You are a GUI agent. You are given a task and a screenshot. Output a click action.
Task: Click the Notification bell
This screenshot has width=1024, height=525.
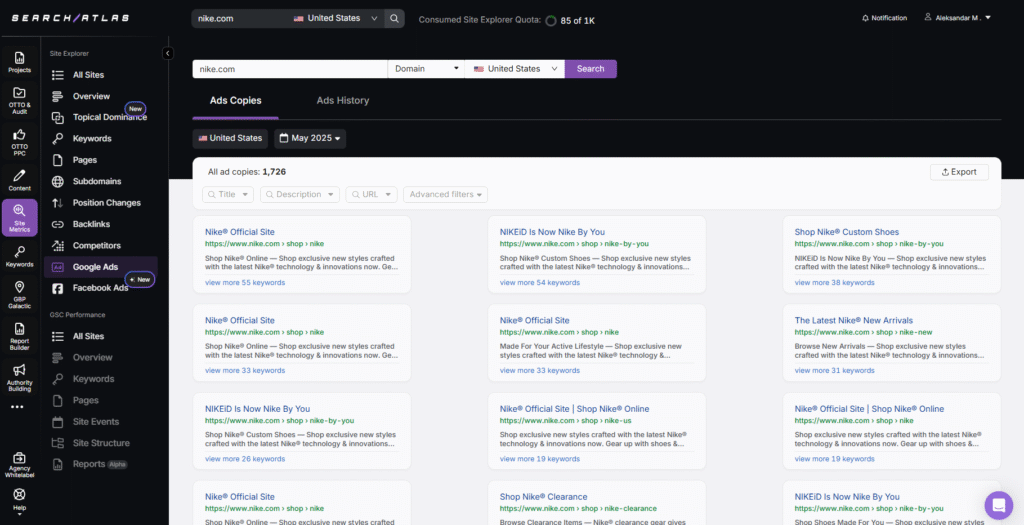pyautogui.click(x=884, y=18)
